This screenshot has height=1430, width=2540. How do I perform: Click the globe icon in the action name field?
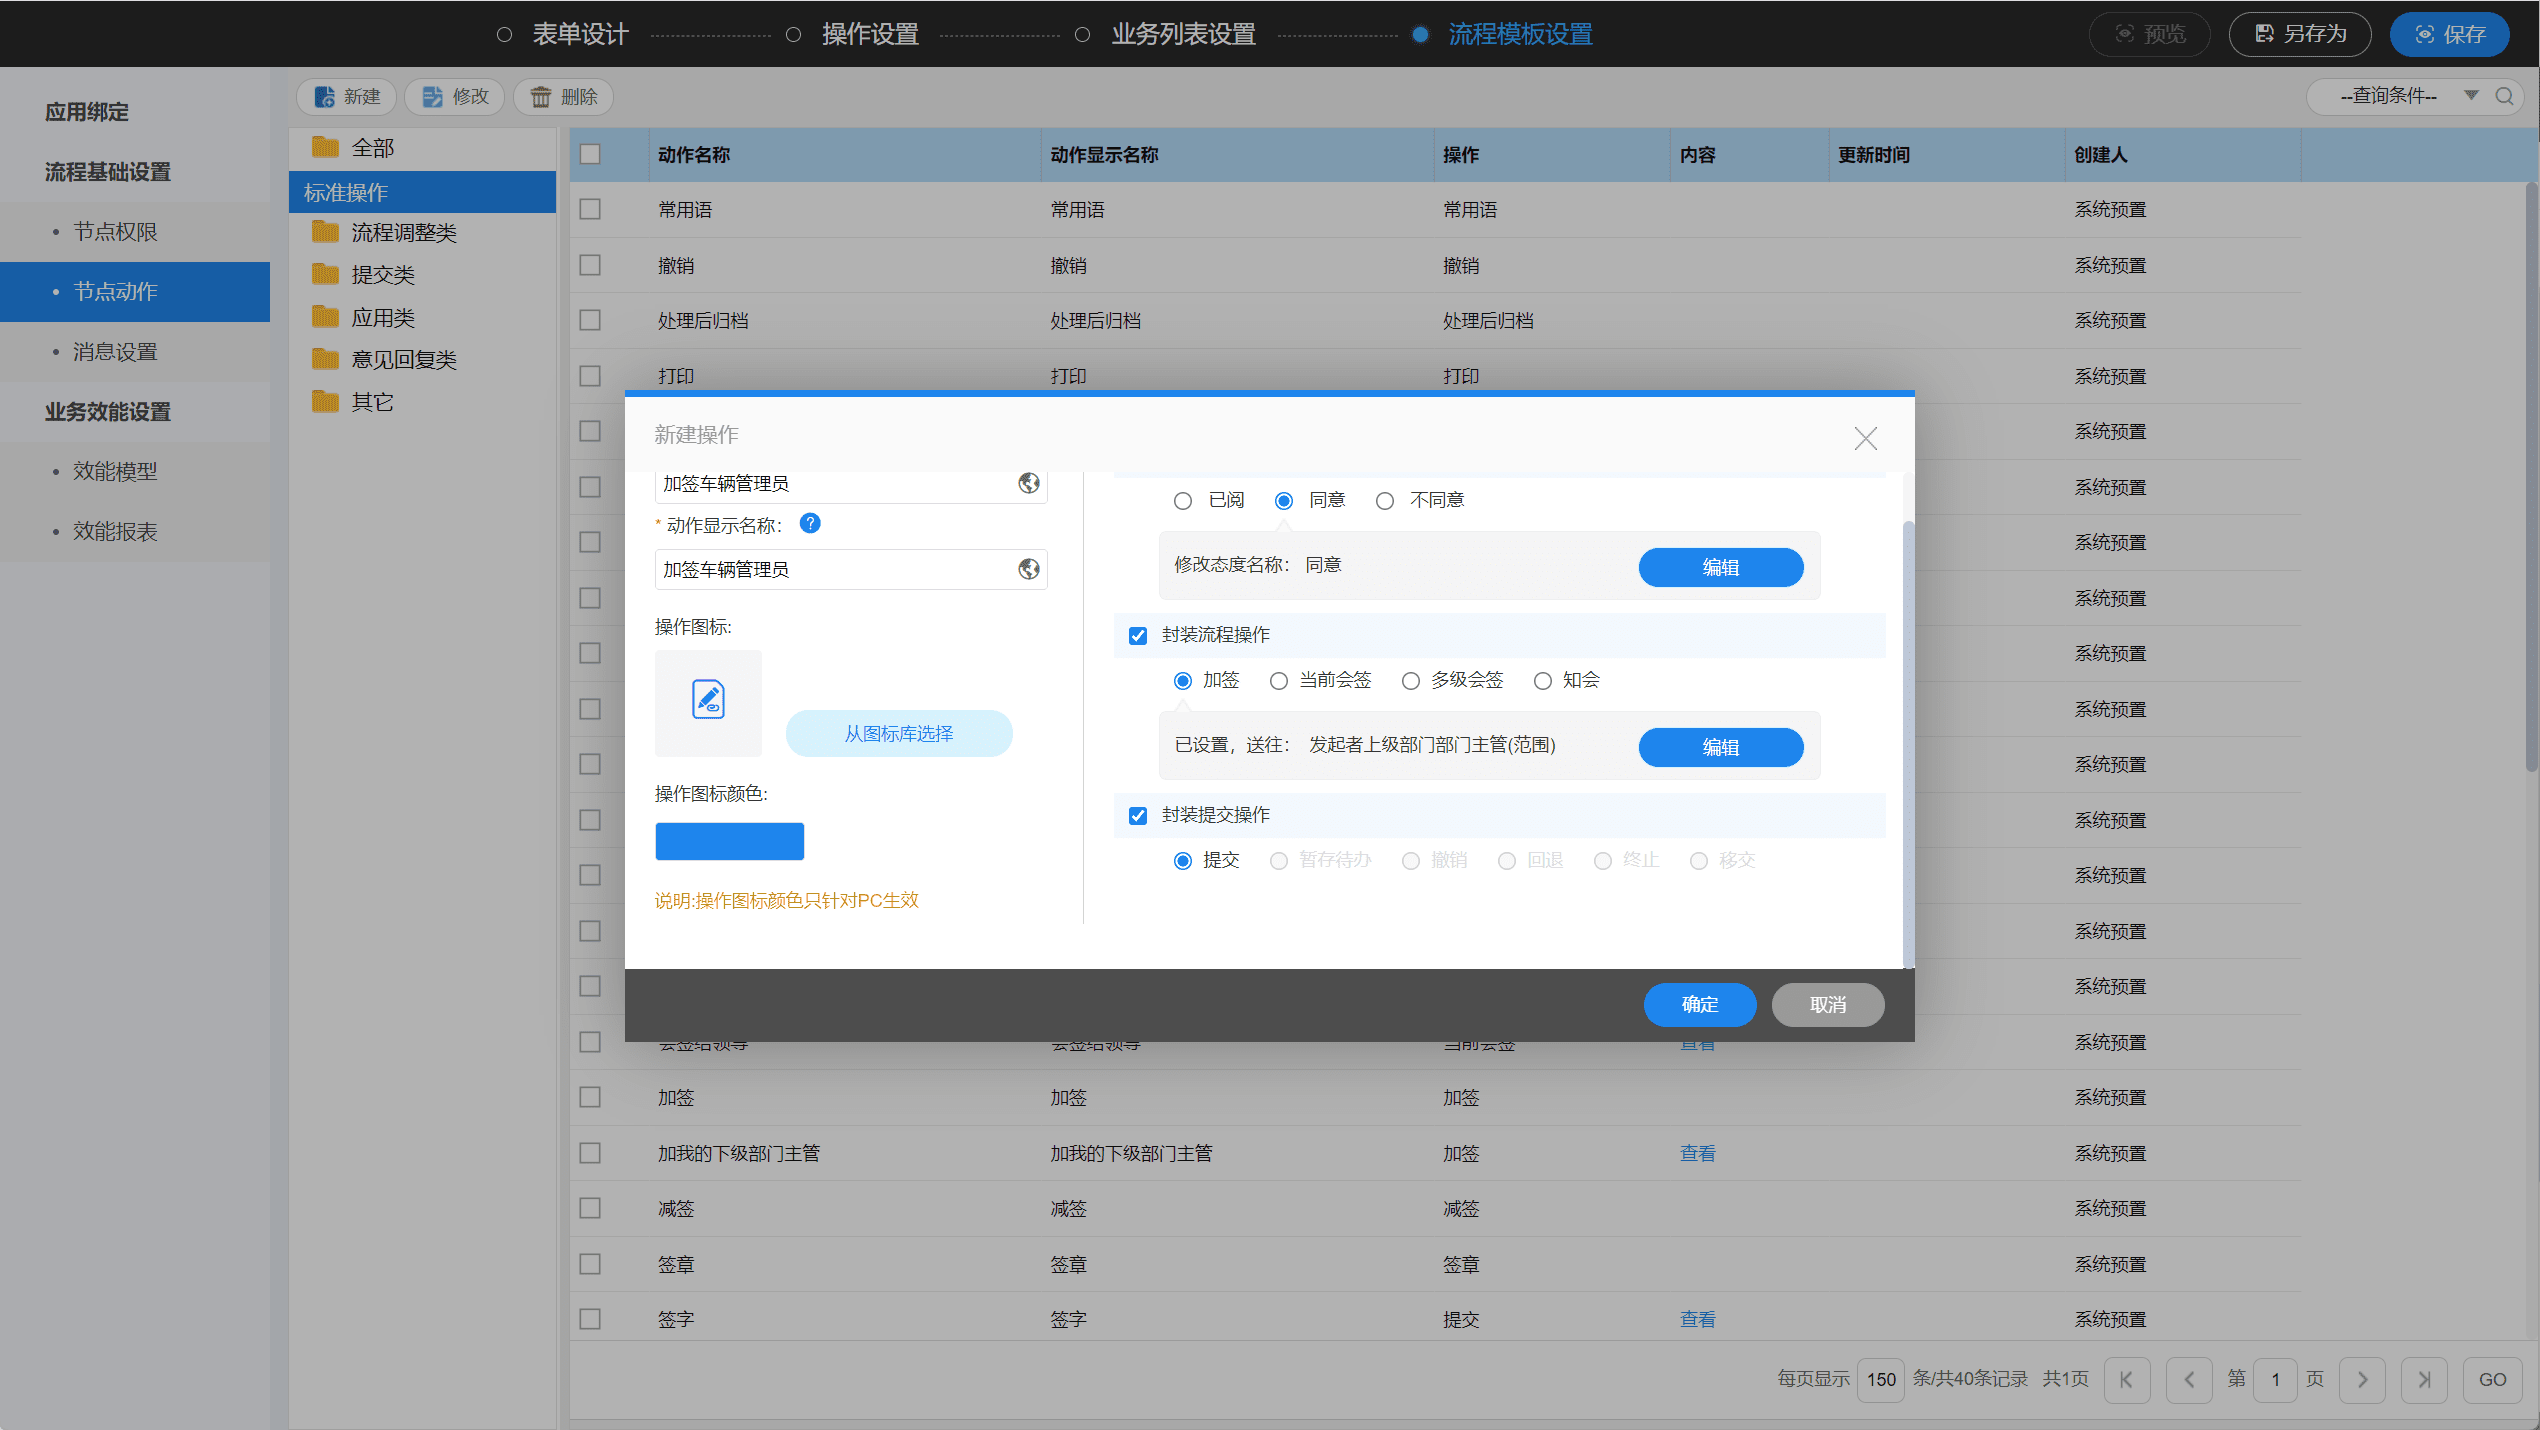click(1028, 483)
